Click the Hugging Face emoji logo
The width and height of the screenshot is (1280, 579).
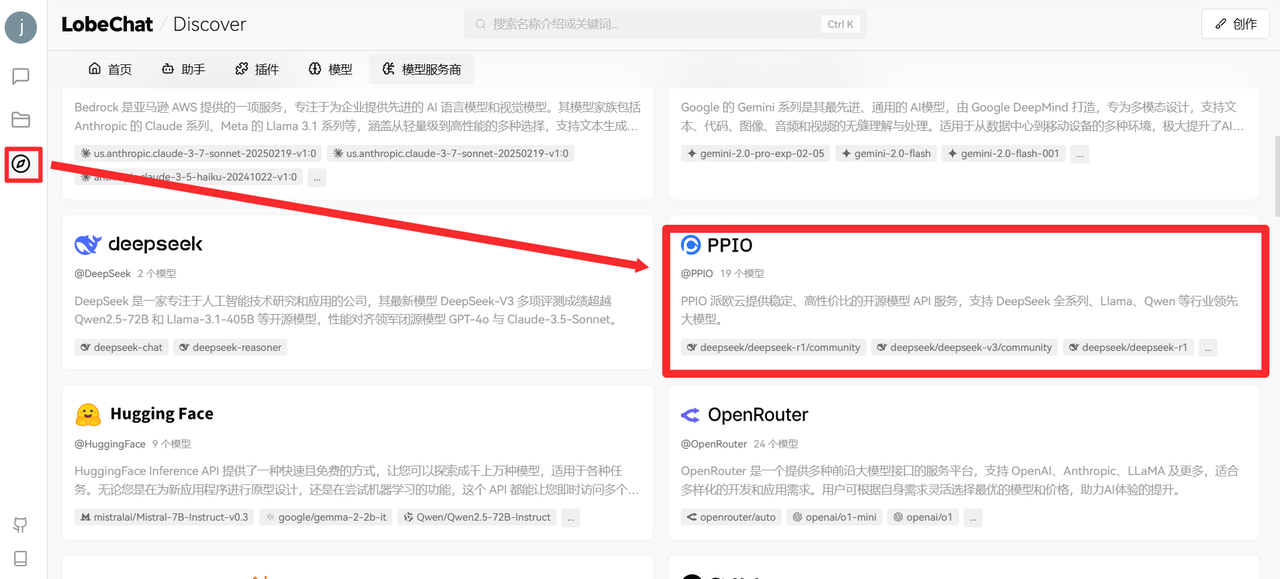[88, 414]
